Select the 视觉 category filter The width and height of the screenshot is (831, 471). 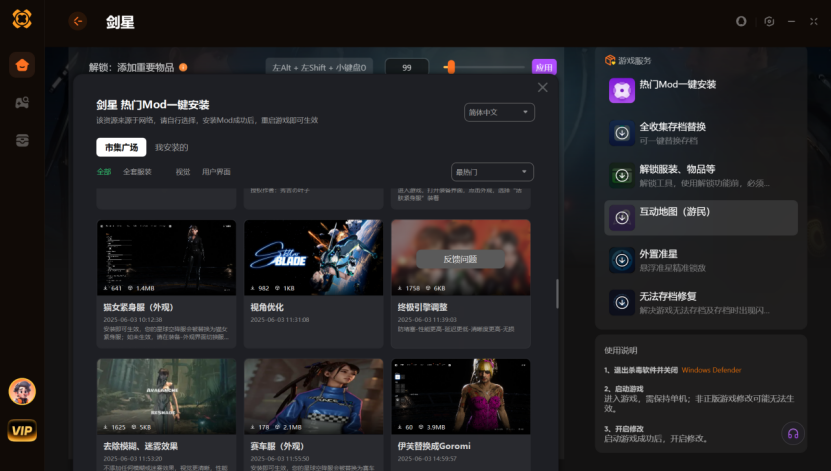click(x=183, y=172)
